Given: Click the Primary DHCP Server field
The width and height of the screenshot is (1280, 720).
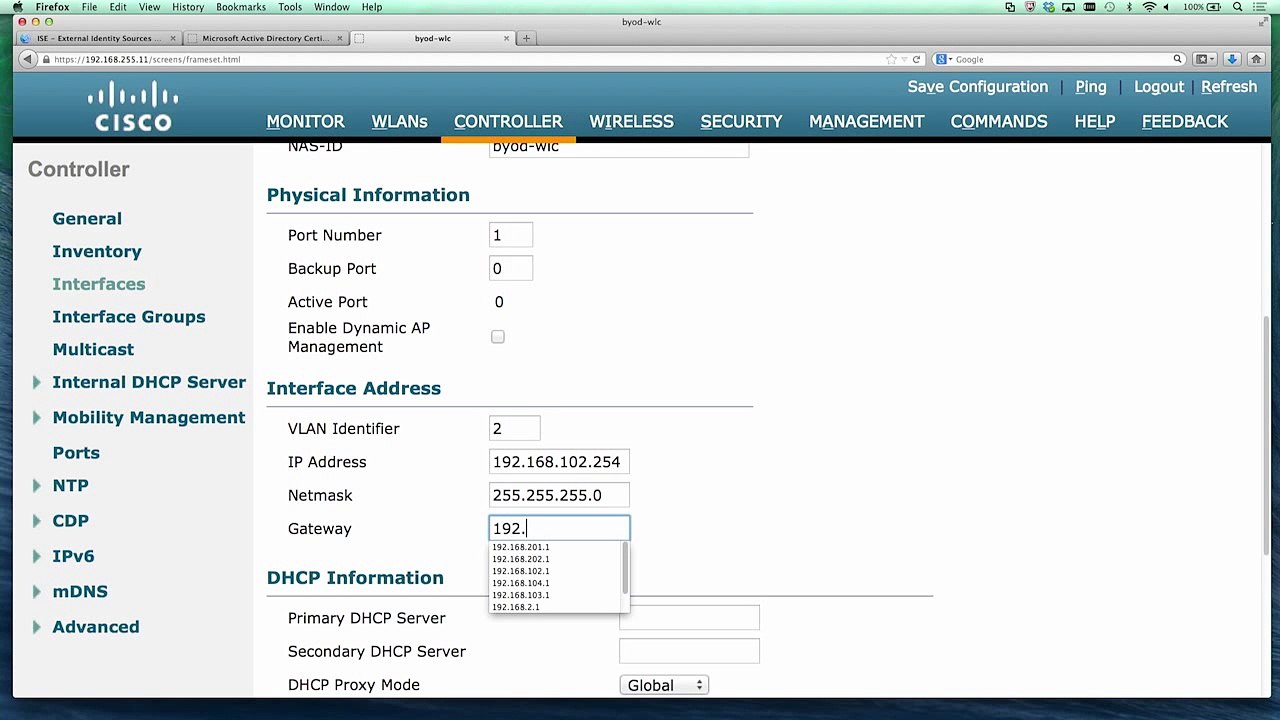Looking at the screenshot, I should click(689, 618).
